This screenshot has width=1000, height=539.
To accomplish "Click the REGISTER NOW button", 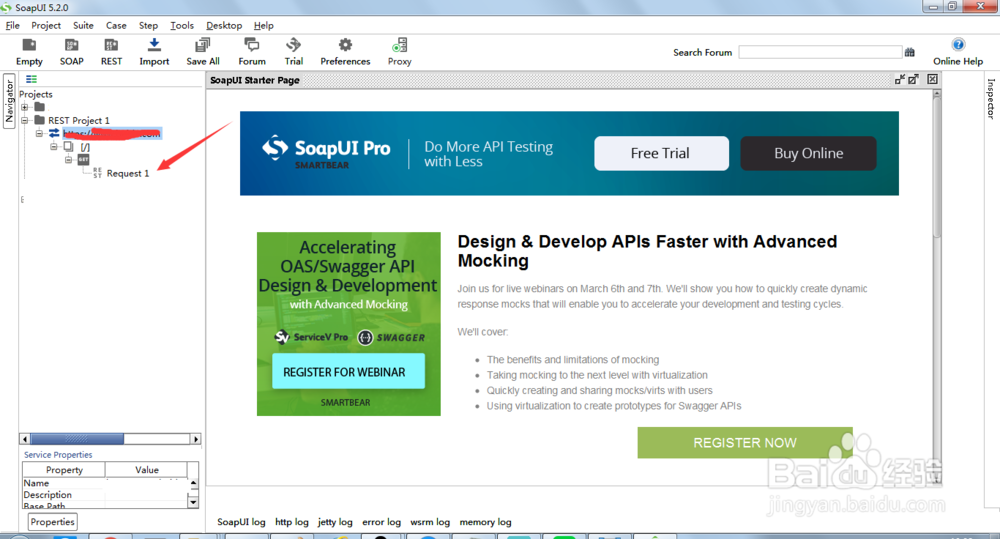I will [x=745, y=443].
